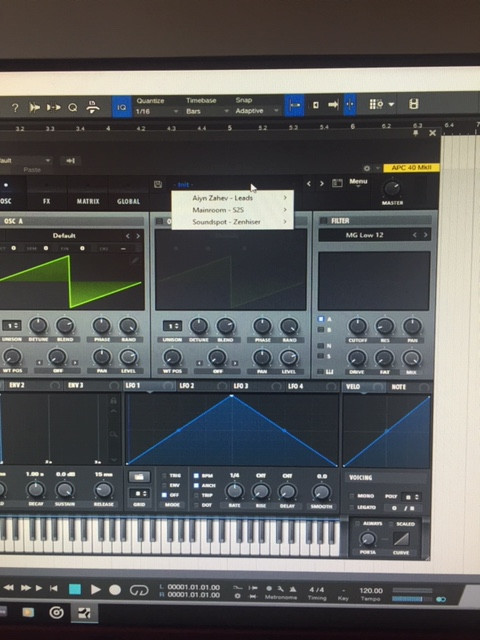
Task: Enable the LEGATO checkbox
Action: coord(351,507)
